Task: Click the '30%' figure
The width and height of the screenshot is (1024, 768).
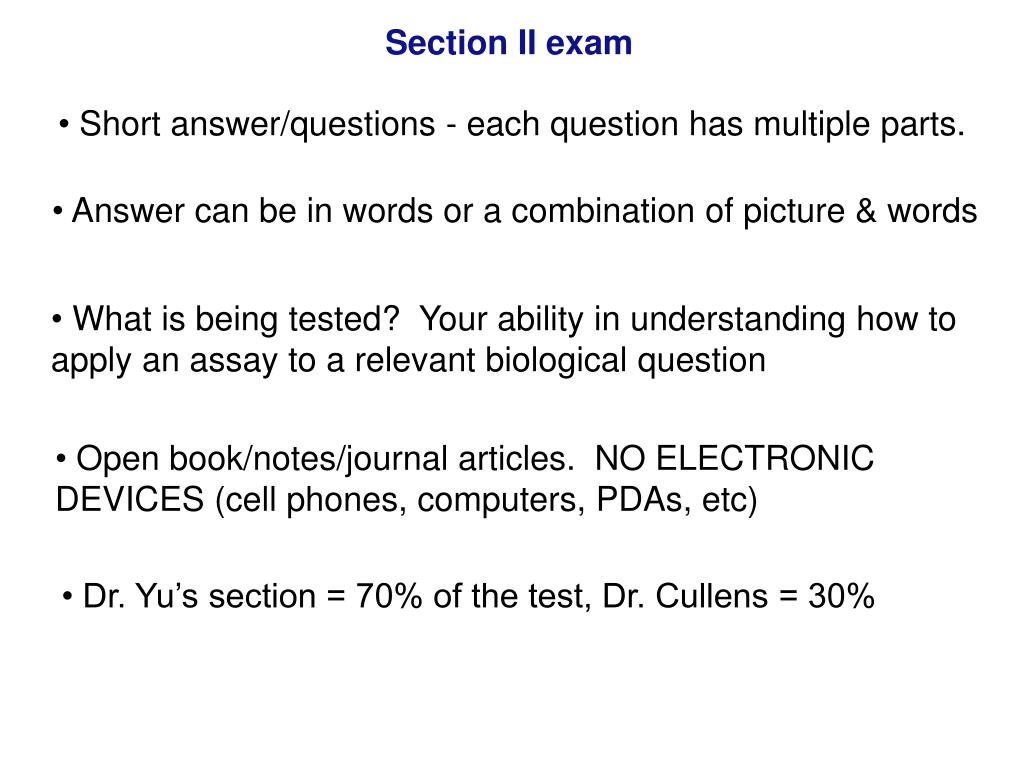Action: (x=841, y=596)
